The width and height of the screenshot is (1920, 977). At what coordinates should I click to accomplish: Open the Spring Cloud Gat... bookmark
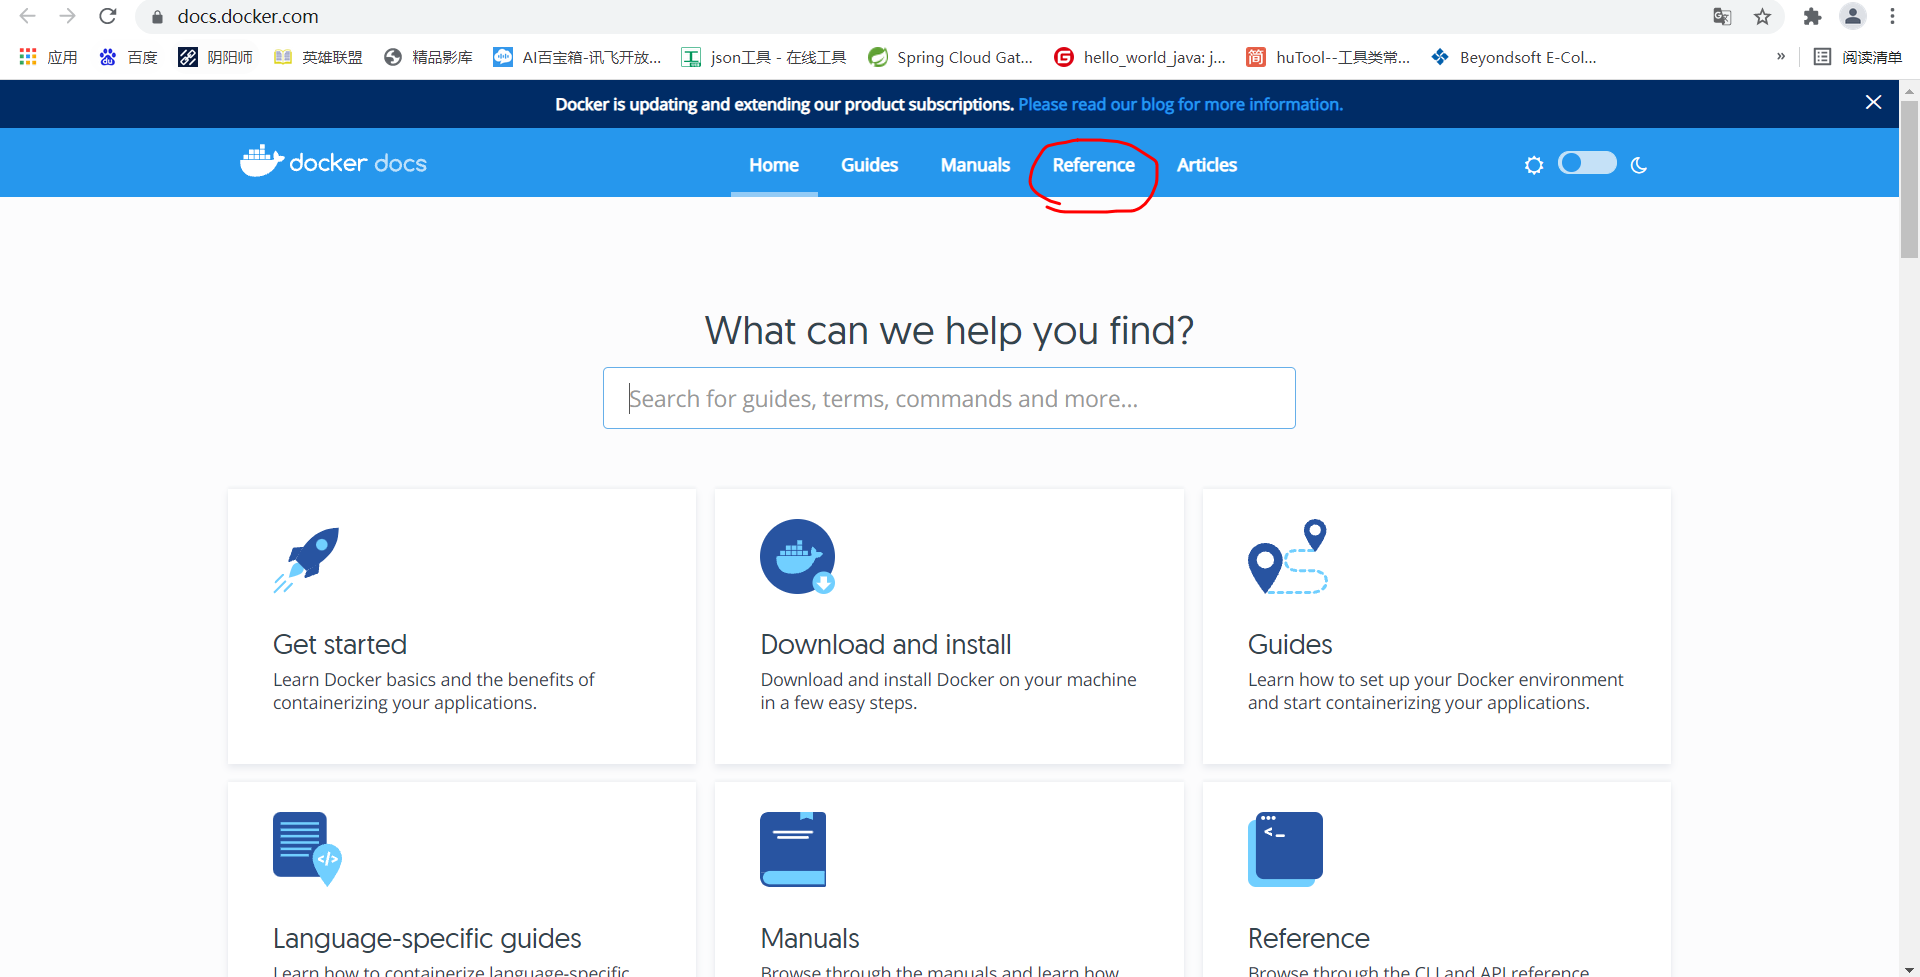[x=950, y=57]
